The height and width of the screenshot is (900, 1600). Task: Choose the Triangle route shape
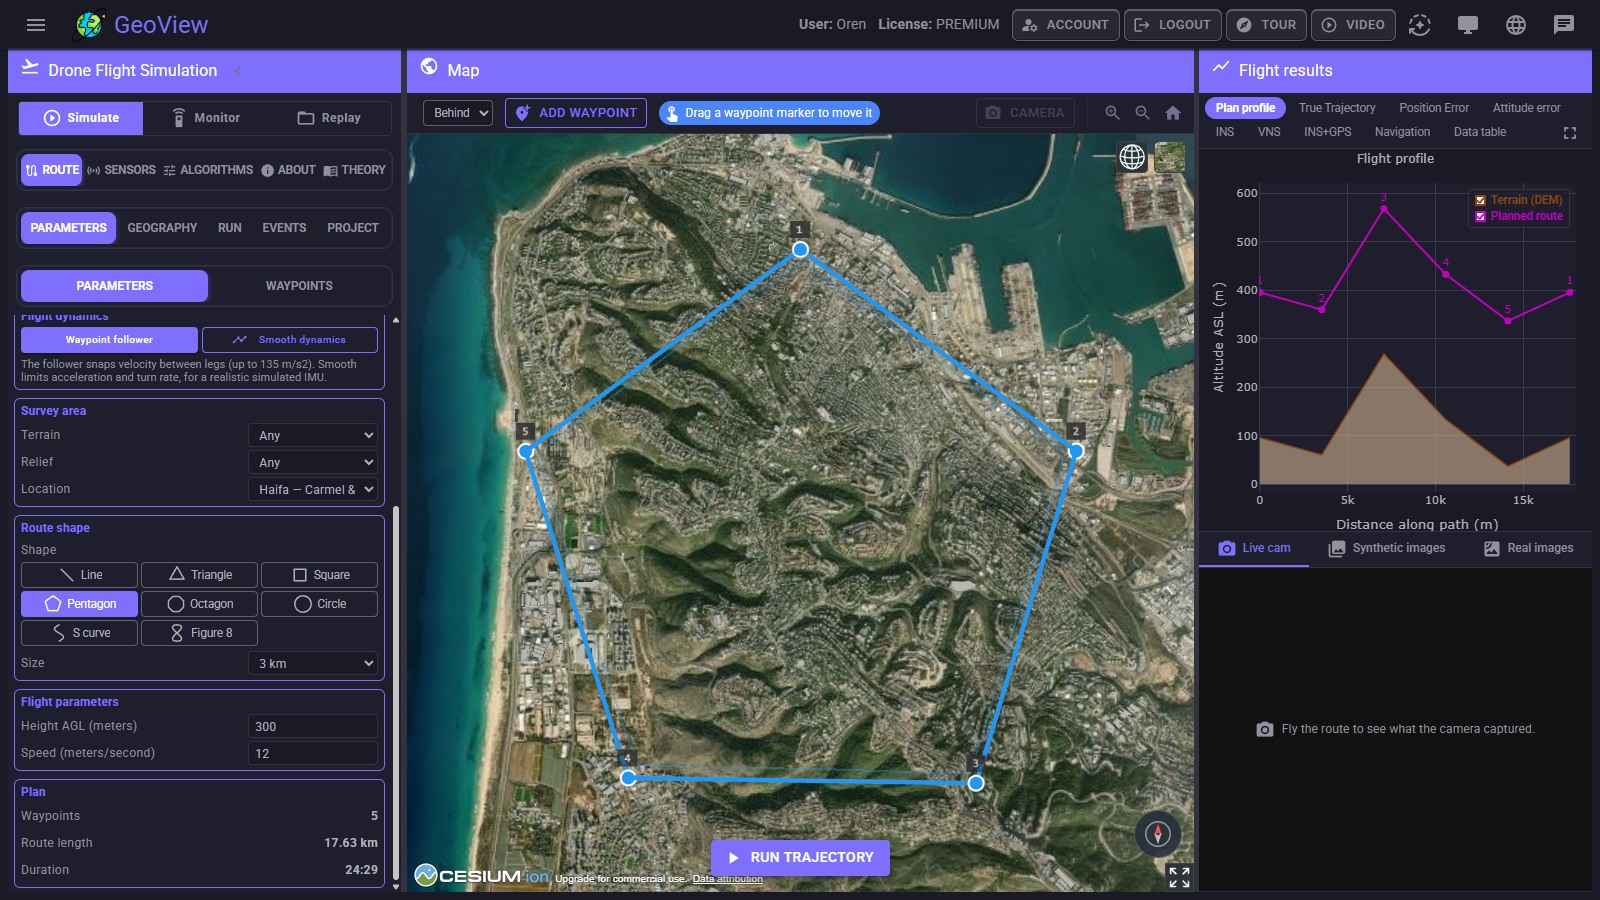coord(199,575)
